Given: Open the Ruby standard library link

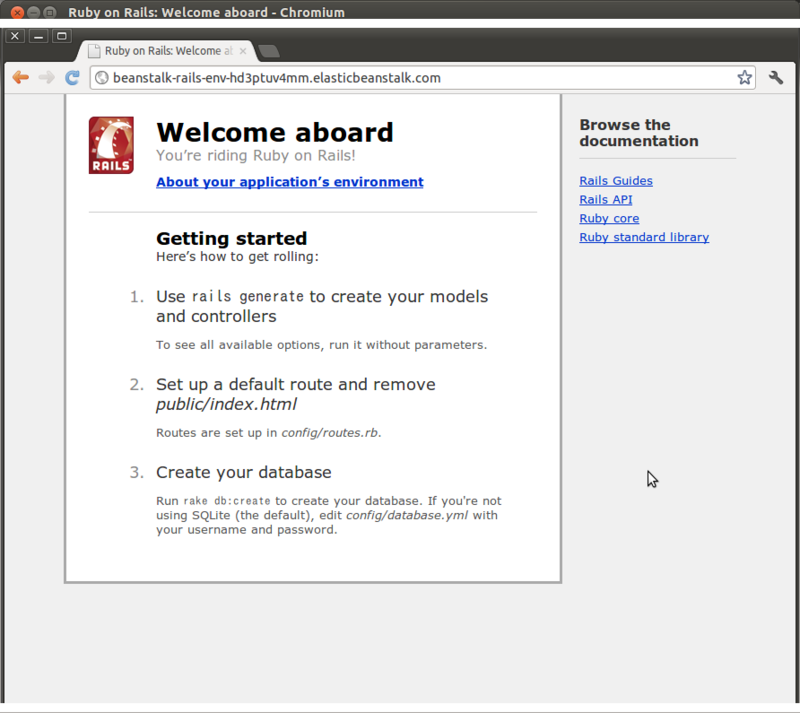Looking at the screenshot, I should point(644,237).
